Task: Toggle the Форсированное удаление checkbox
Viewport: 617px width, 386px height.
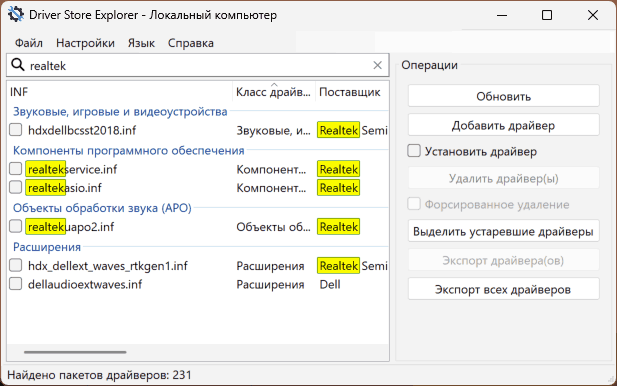Action: point(414,204)
